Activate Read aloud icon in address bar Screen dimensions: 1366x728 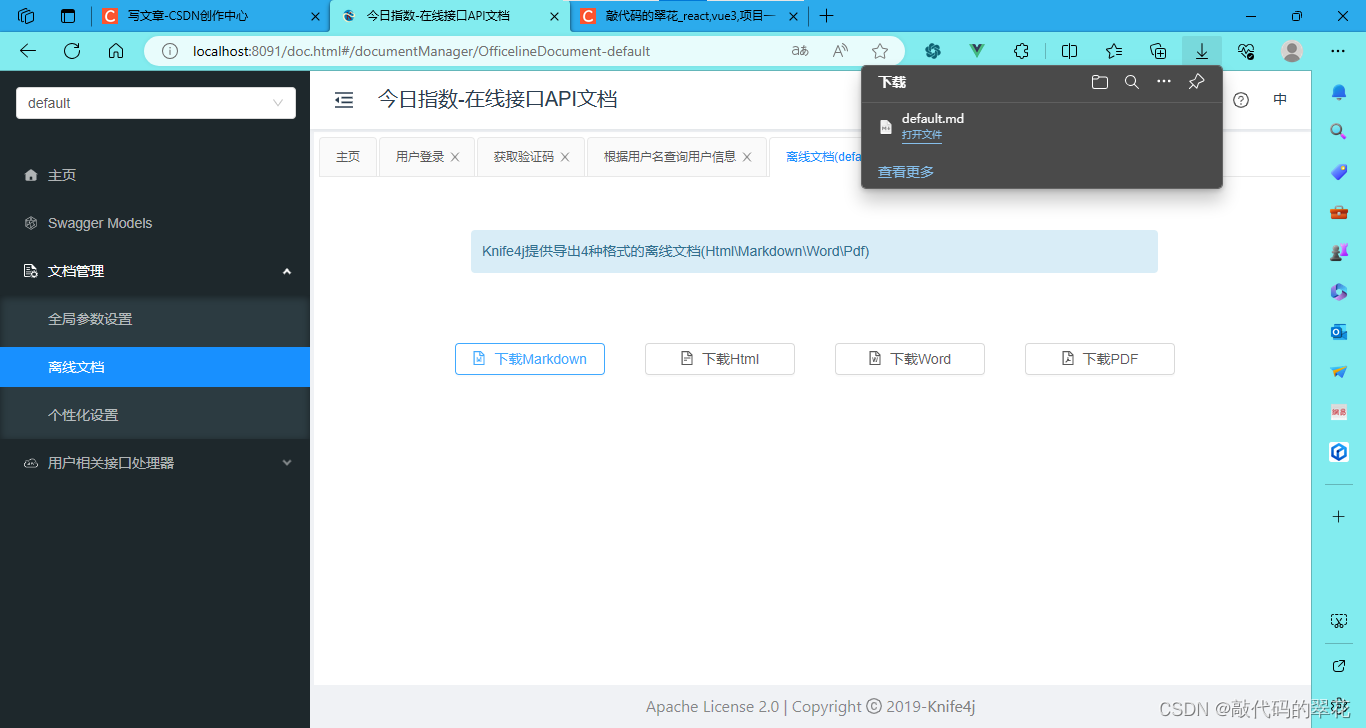[x=840, y=51]
